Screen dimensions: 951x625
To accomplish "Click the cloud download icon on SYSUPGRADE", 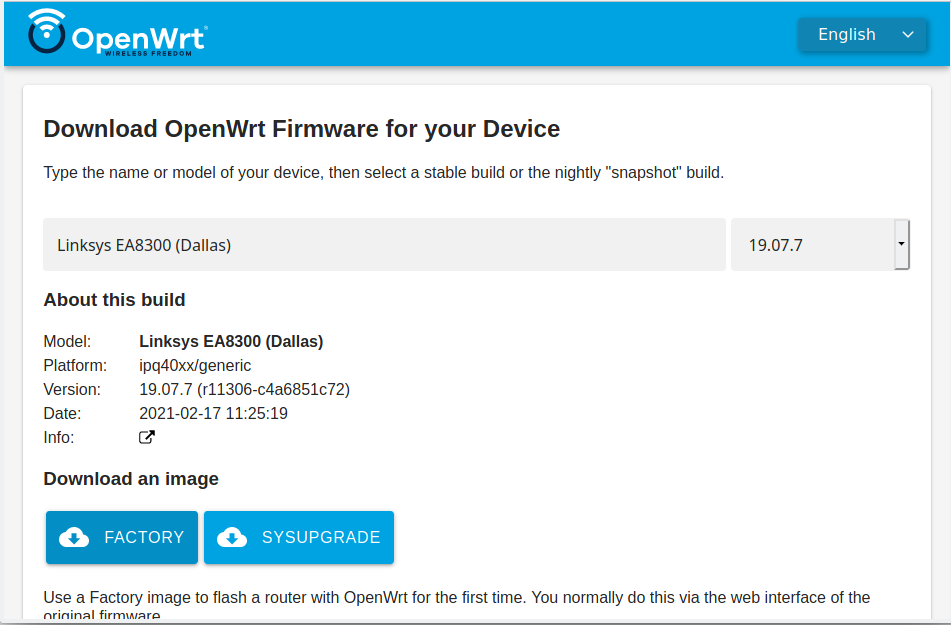I will 232,537.
